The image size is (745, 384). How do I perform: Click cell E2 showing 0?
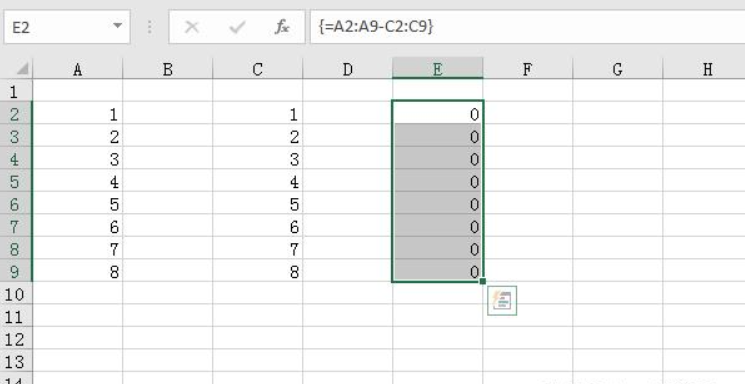pos(438,114)
